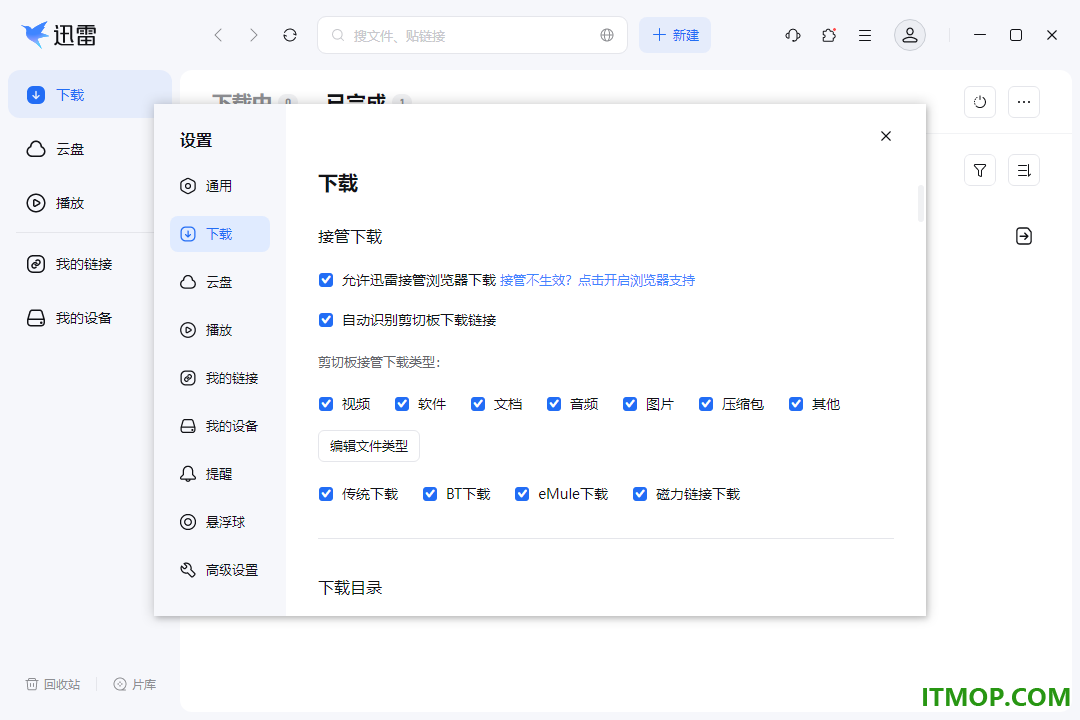Image resolution: width=1080 pixels, height=720 pixels.
Task: Select 高级设置 settings category
Action: (220, 570)
